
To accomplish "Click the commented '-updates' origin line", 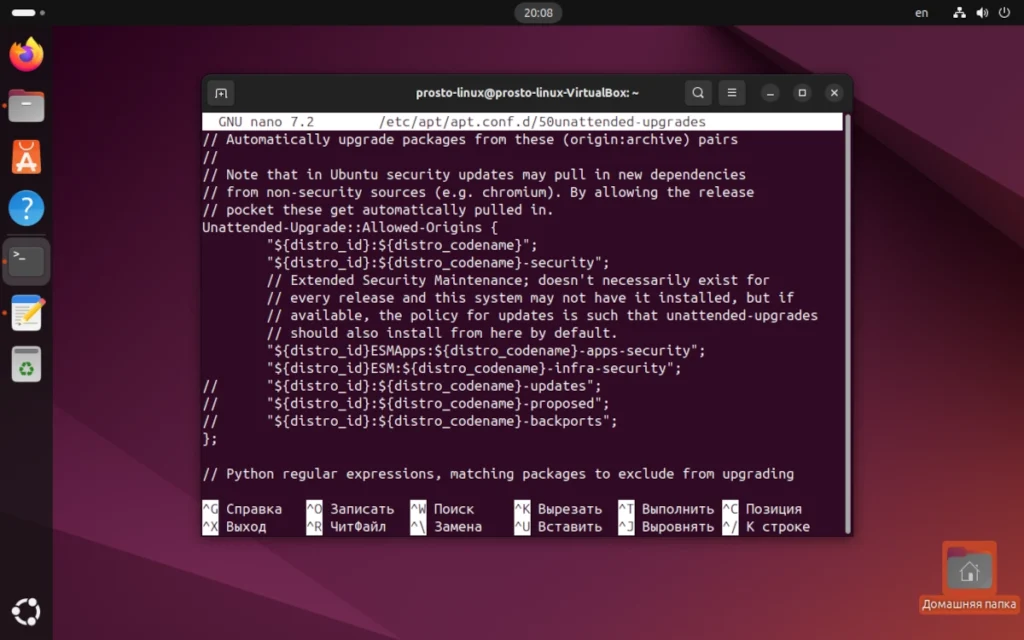I will 402,386.
